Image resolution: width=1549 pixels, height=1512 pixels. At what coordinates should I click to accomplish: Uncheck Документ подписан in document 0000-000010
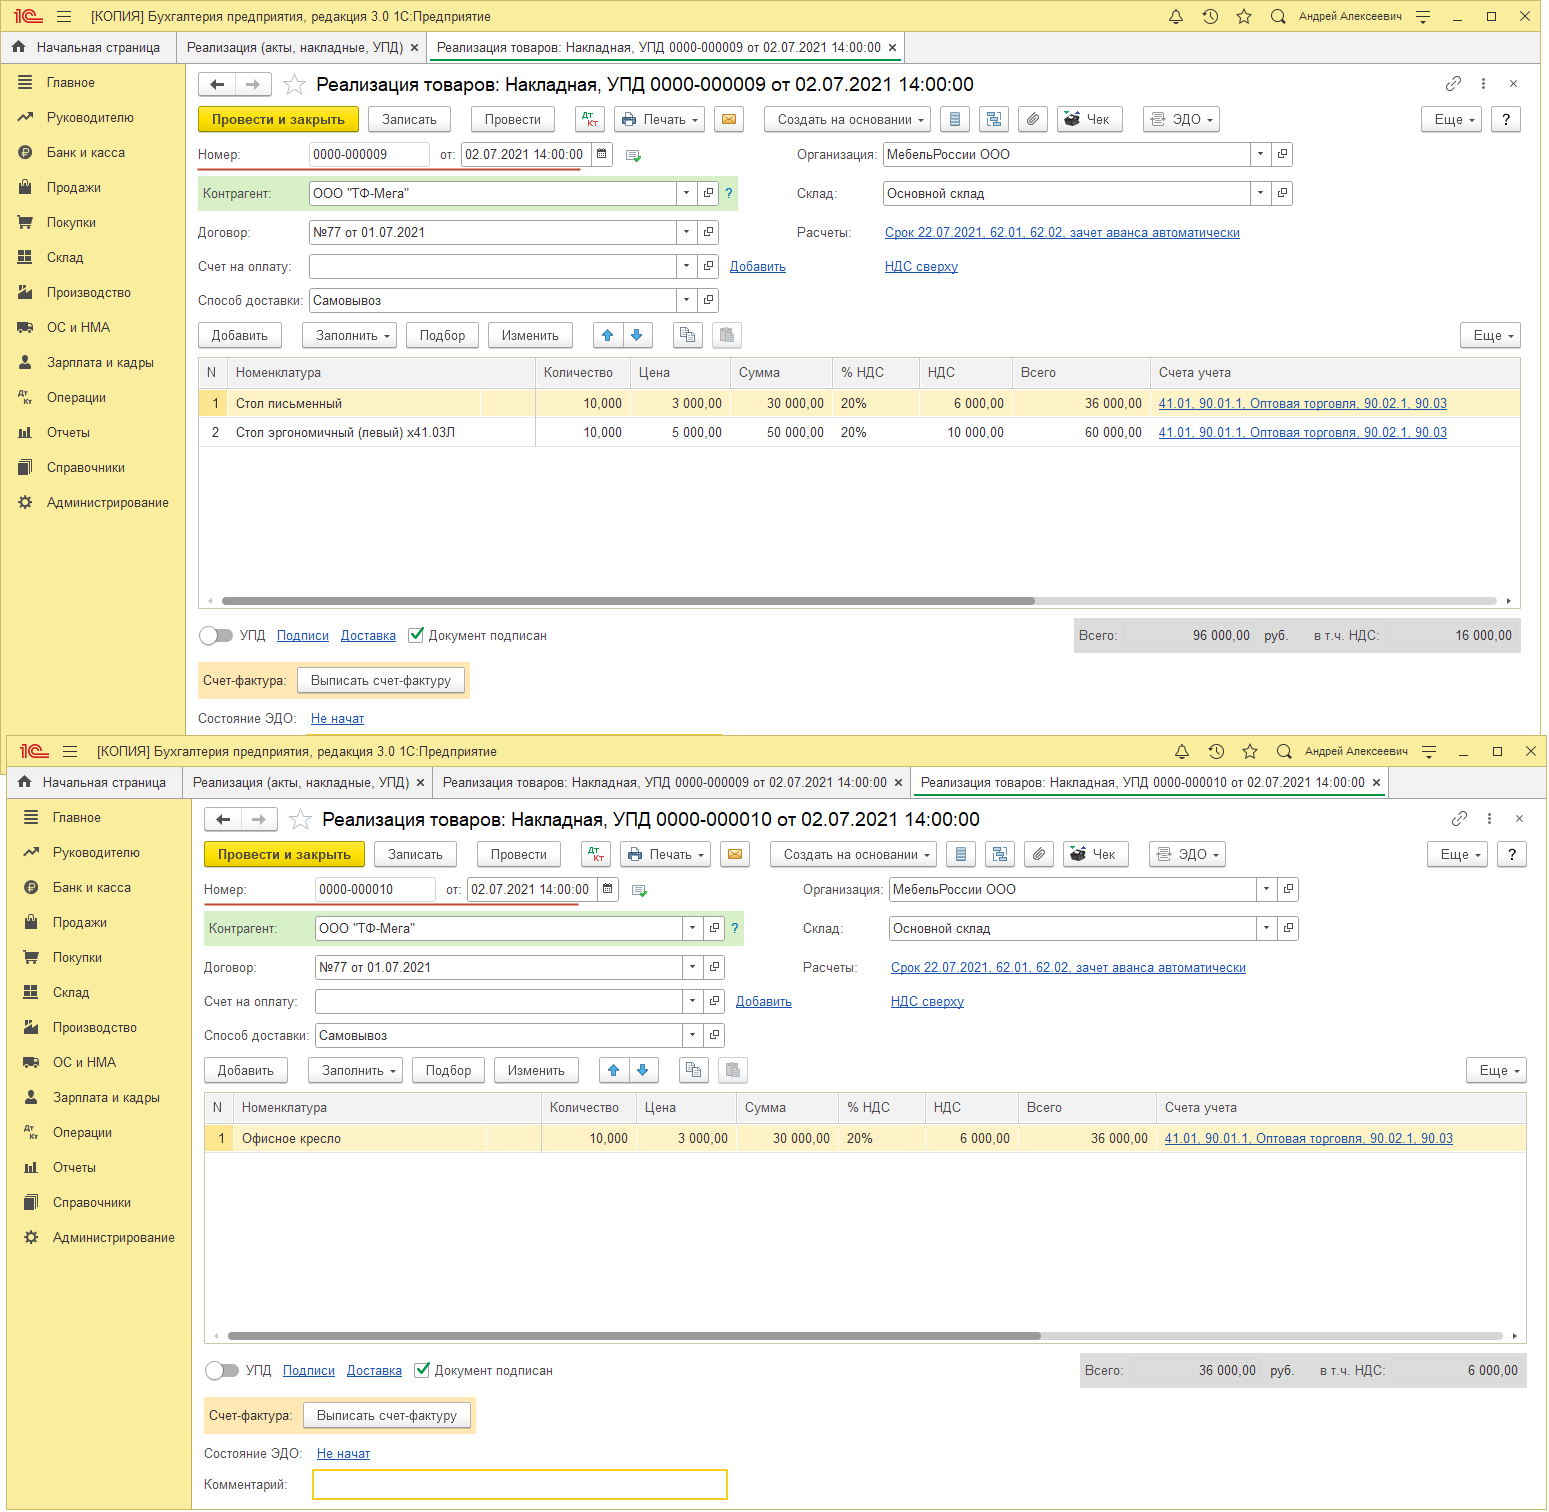(x=422, y=1370)
